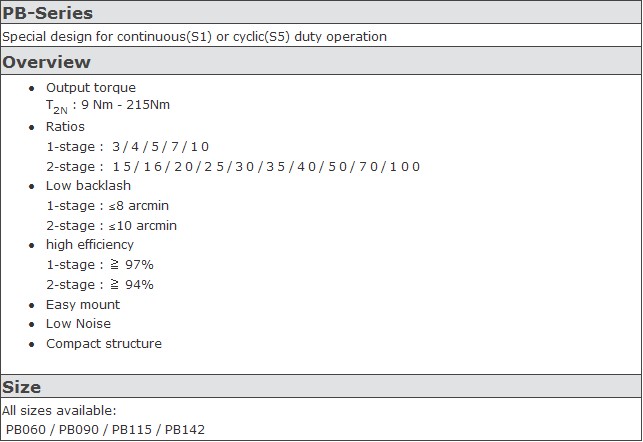This screenshot has height=442, width=643.
Task: Click the PB060 / PB090 / PB115 / PB142 sizes line
Action: point(105,429)
